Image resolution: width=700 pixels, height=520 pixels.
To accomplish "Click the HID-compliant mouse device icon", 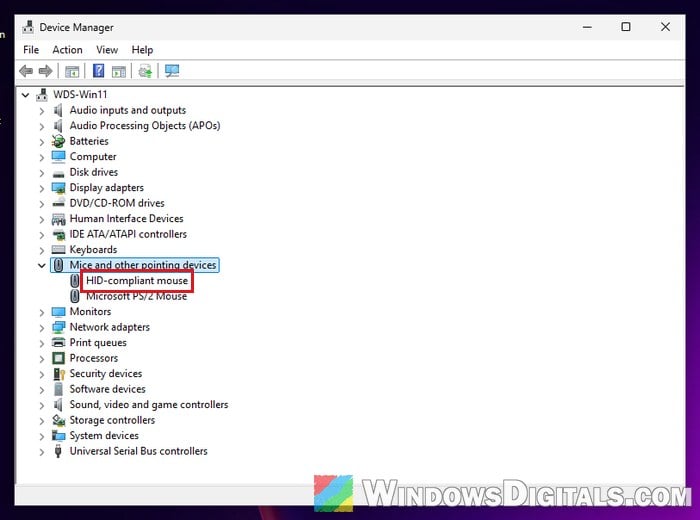I will click(x=75, y=281).
